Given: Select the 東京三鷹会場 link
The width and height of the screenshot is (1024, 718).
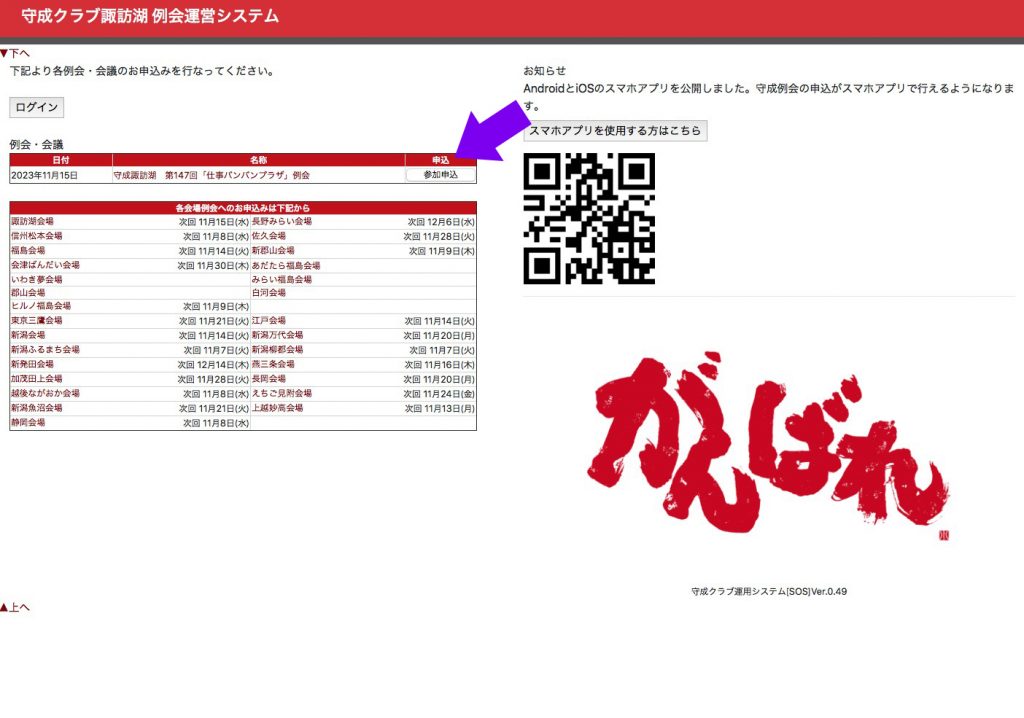Looking at the screenshot, I should (37, 321).
